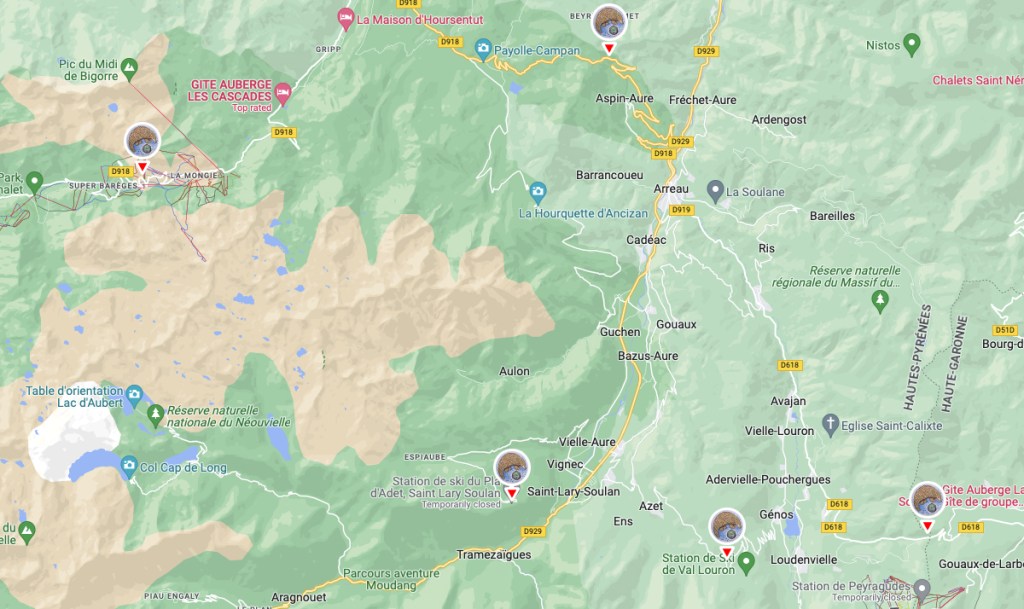This screenshot has width=1024, height=609.
Task: Select the Arreau town label
Action: pyautogui.click(x=671, y=189)
